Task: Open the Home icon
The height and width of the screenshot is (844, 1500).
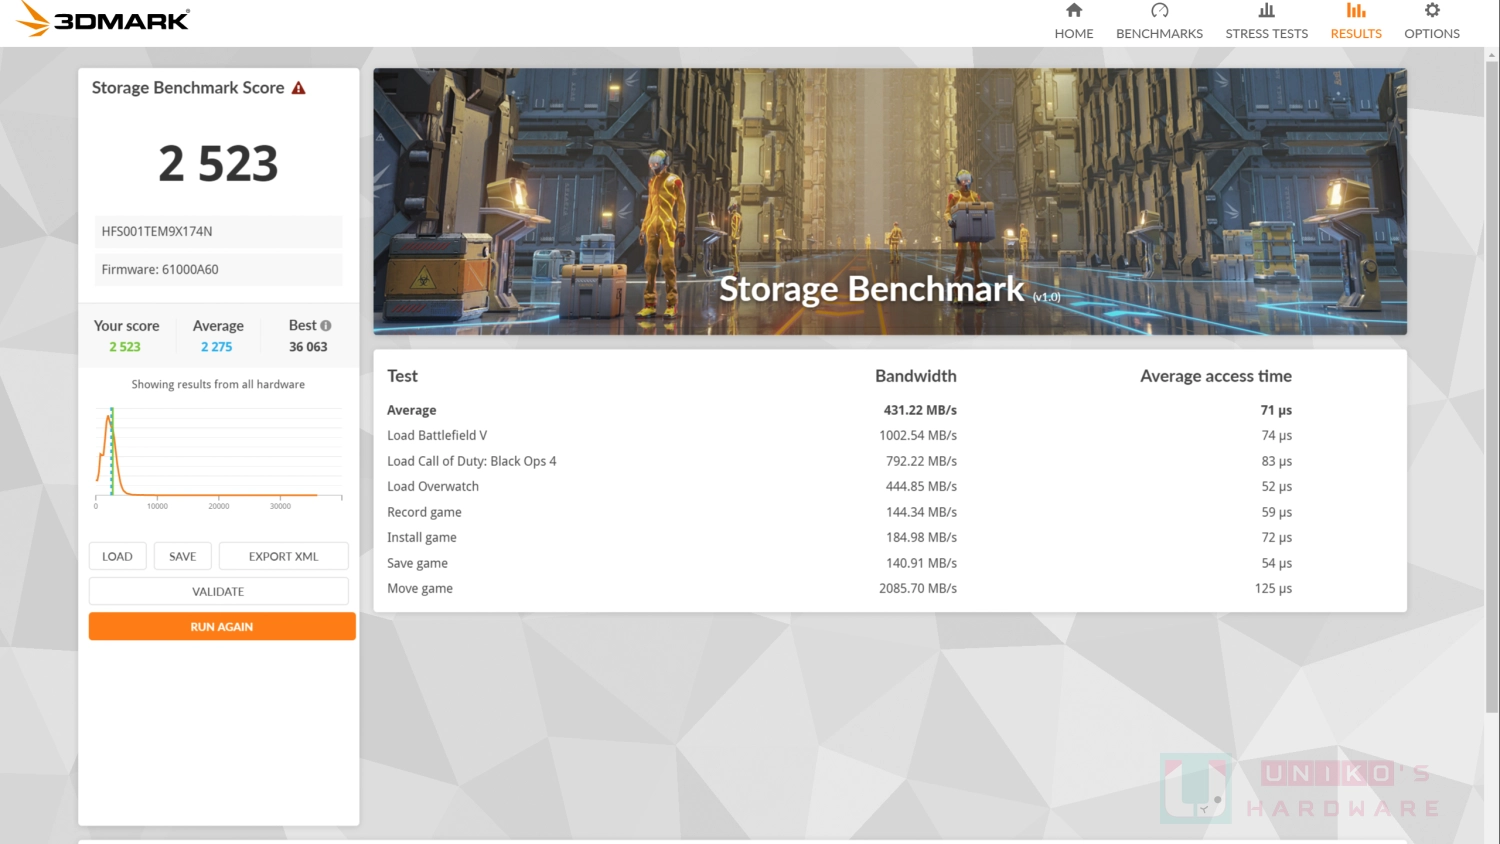Action: coord(1074,11)
